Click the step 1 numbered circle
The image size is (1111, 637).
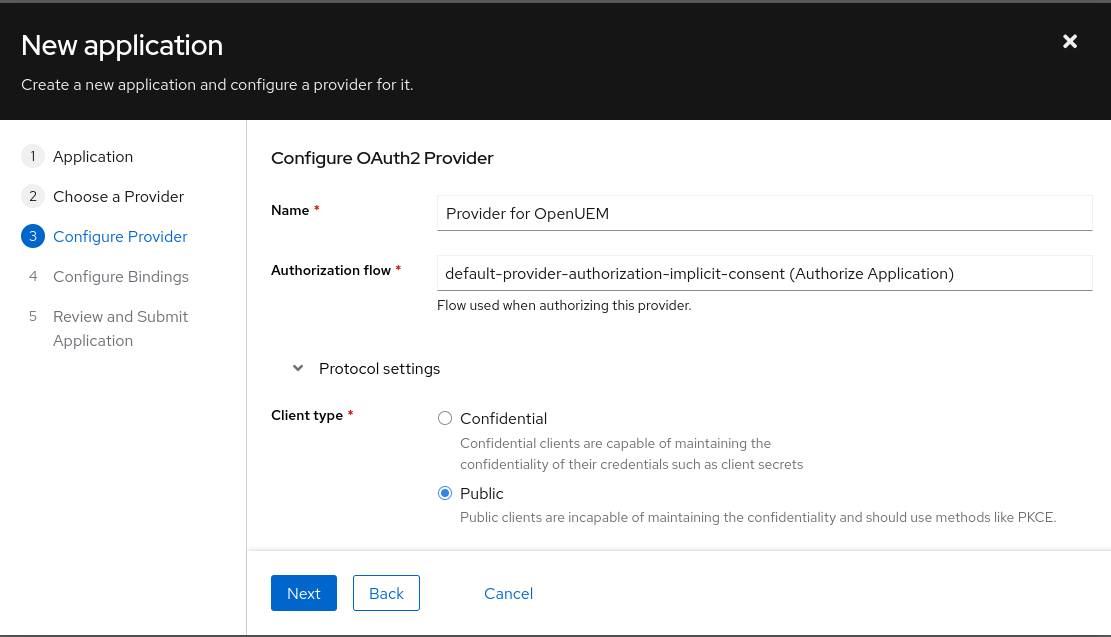click(32, 156)
